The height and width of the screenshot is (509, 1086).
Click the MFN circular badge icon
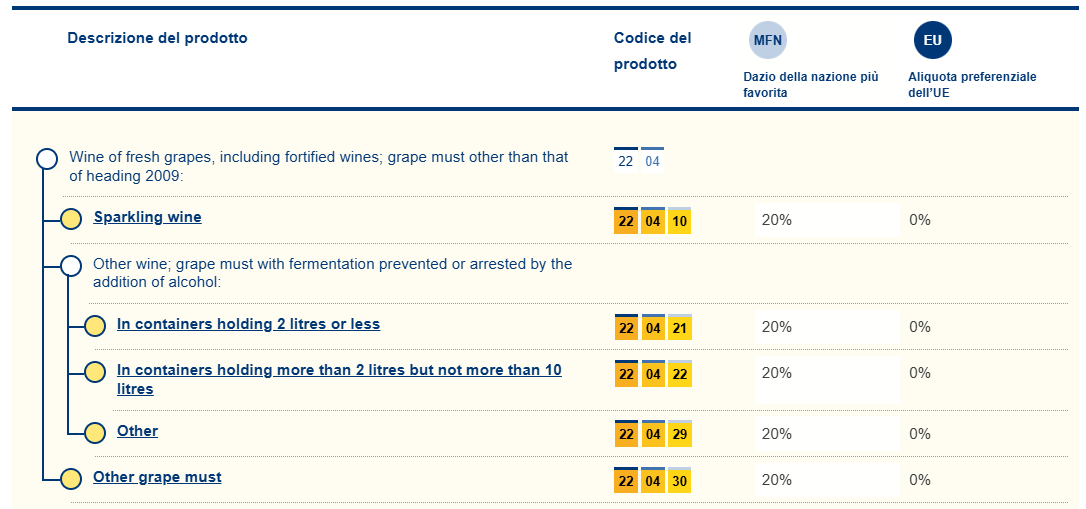click(767, 40)
